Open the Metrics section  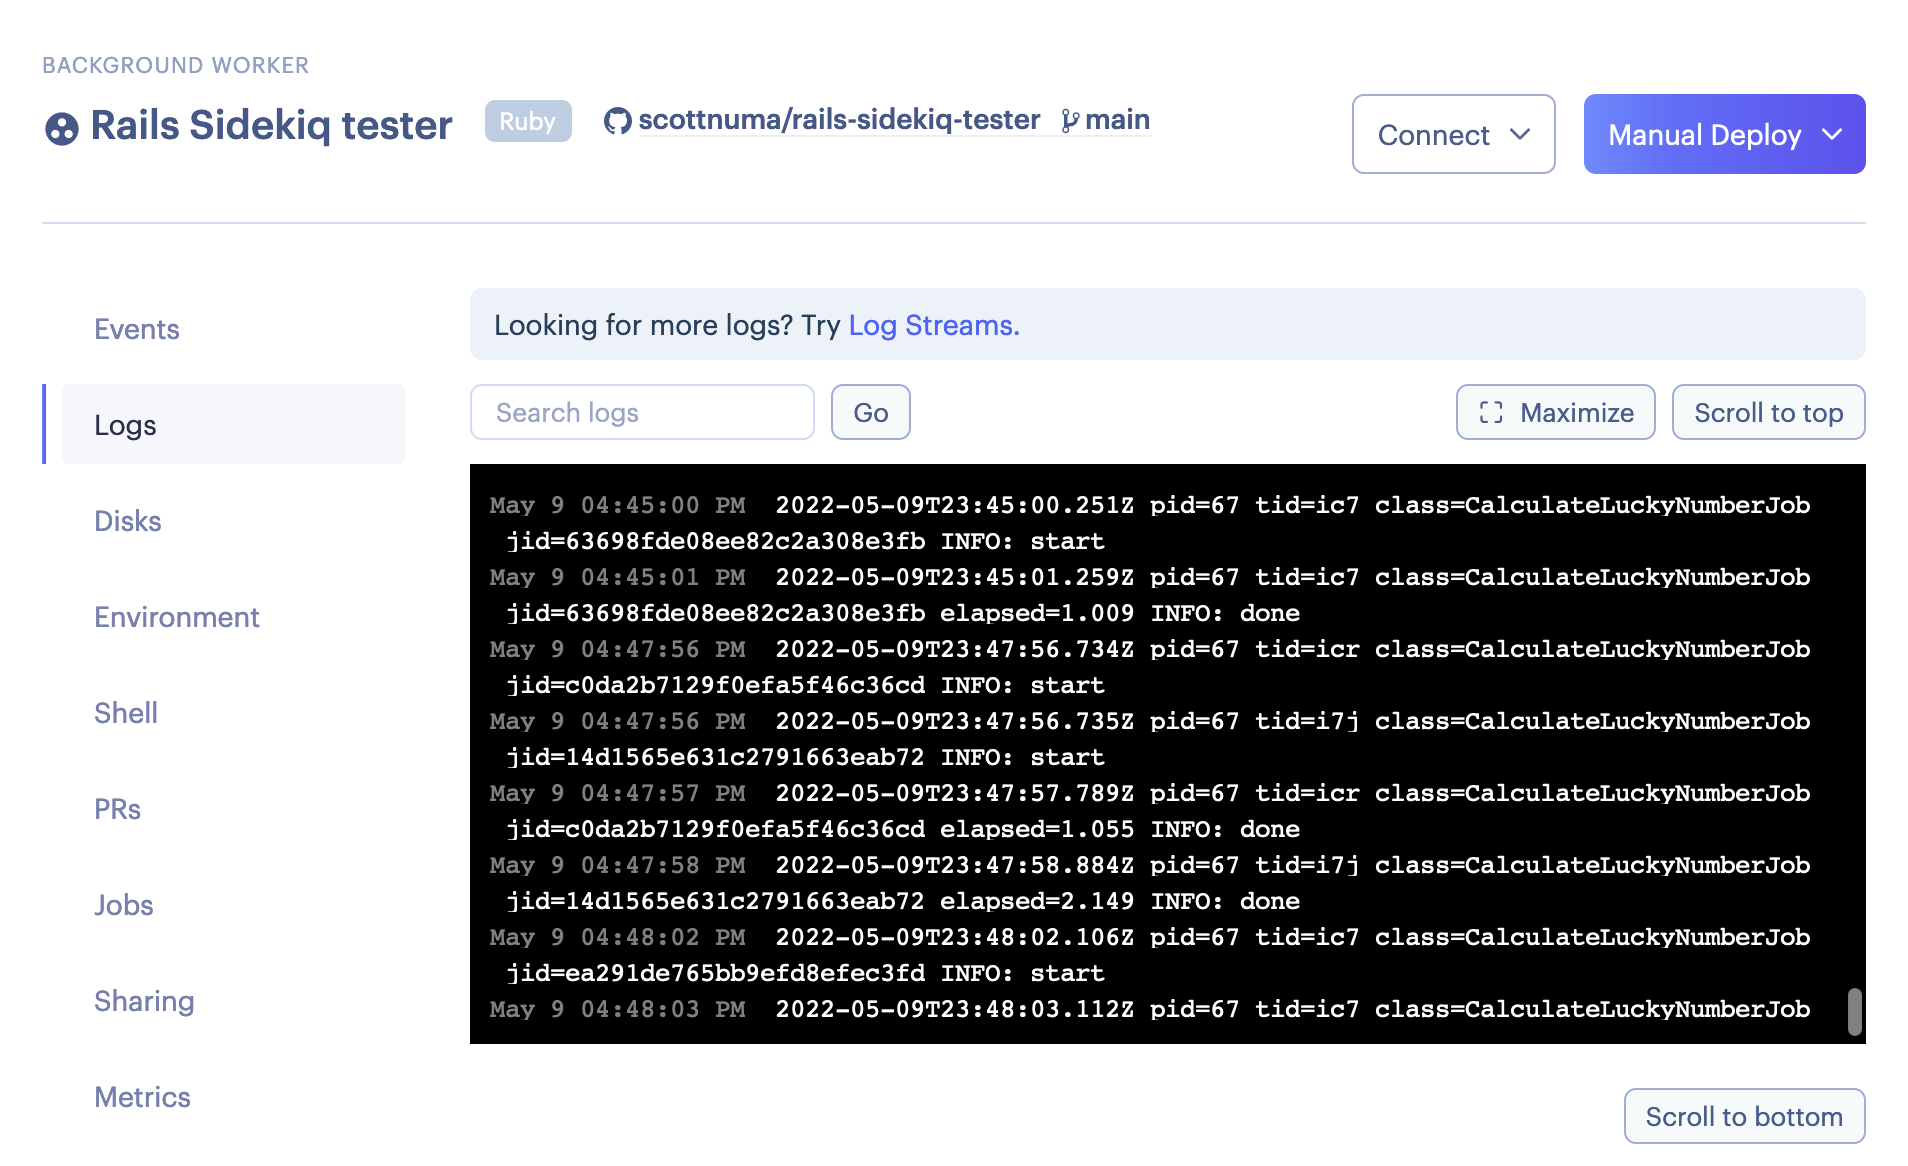coord(142,1096)
